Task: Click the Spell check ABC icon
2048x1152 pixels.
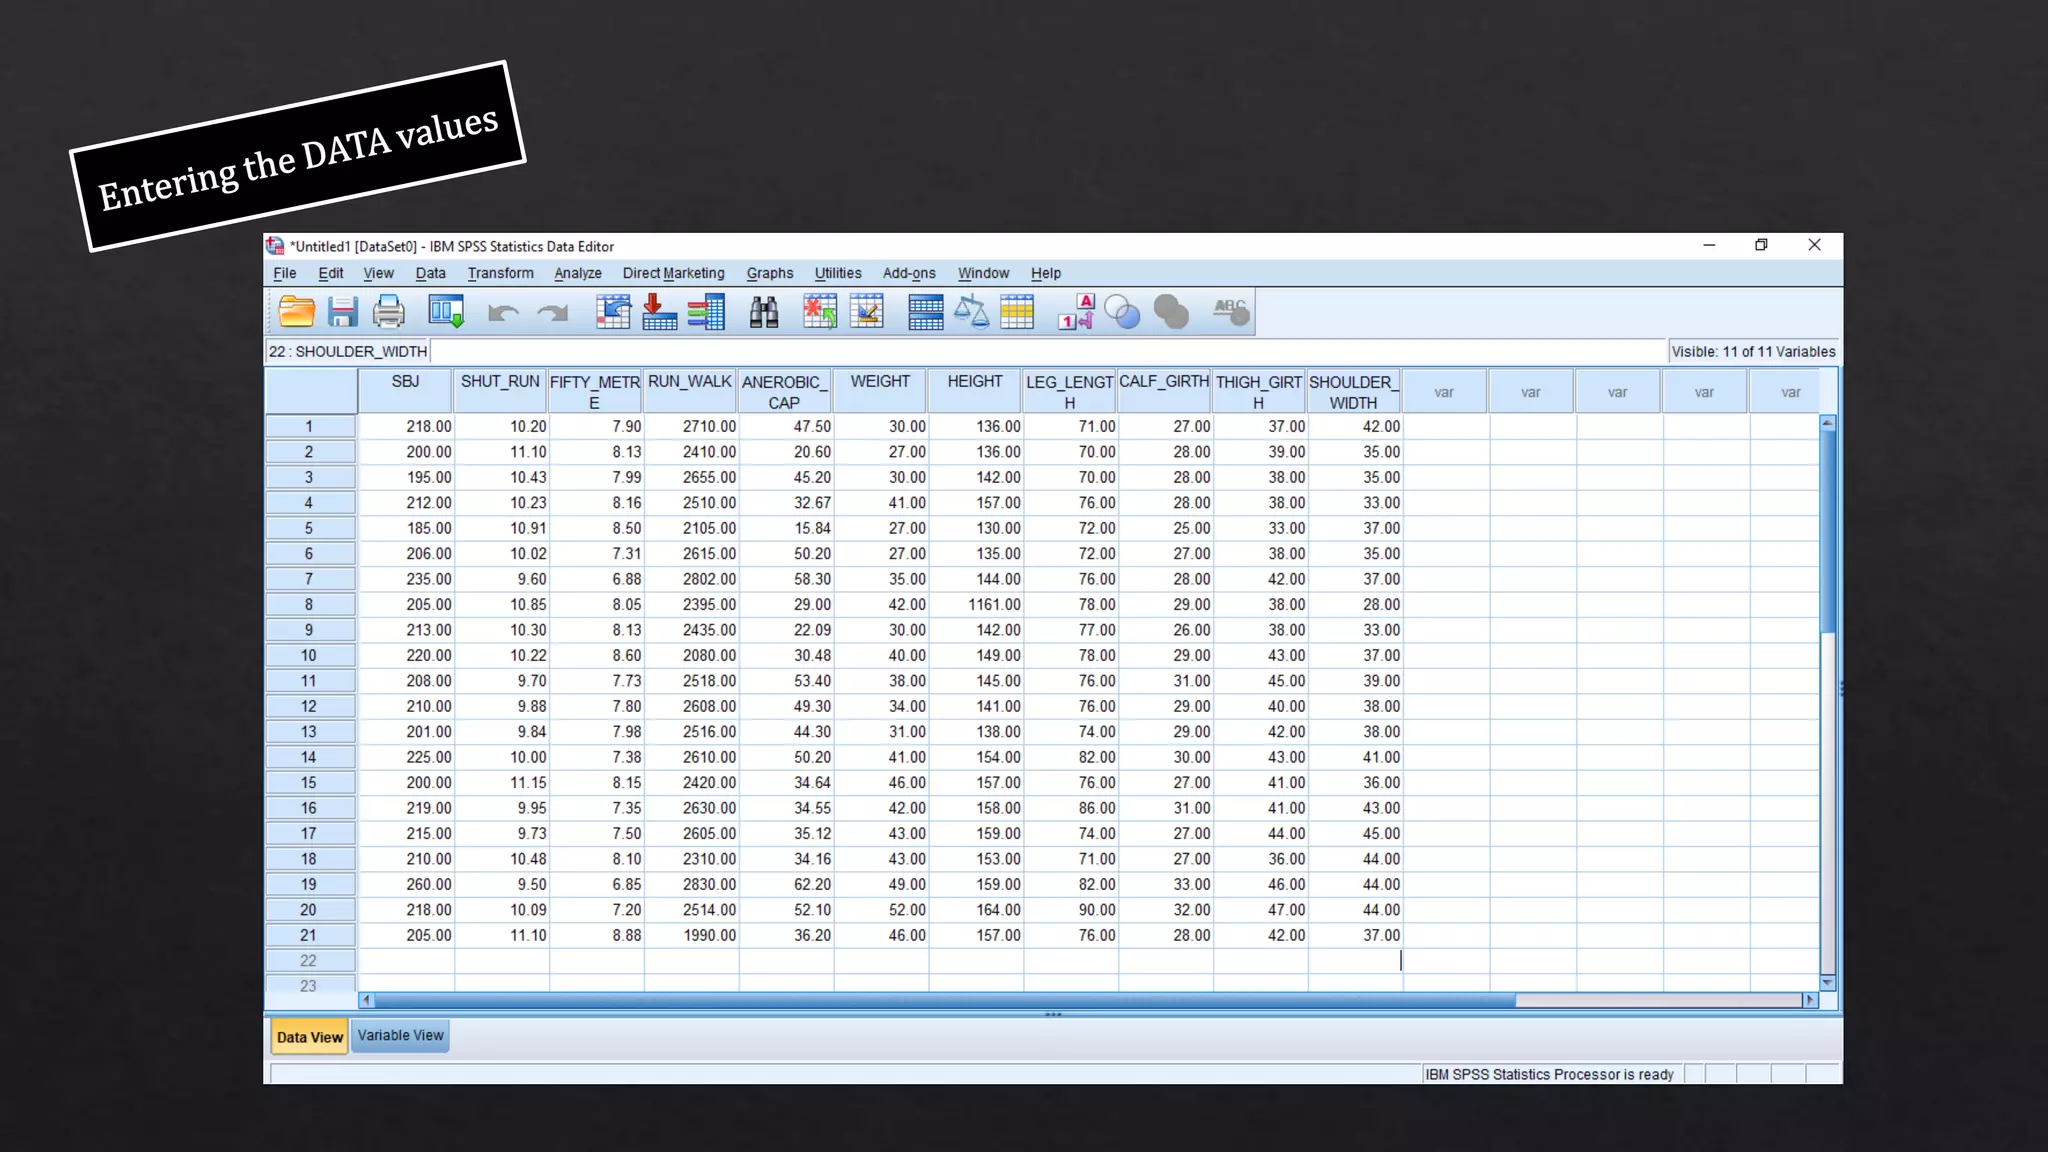Action: coord(1231,313)
